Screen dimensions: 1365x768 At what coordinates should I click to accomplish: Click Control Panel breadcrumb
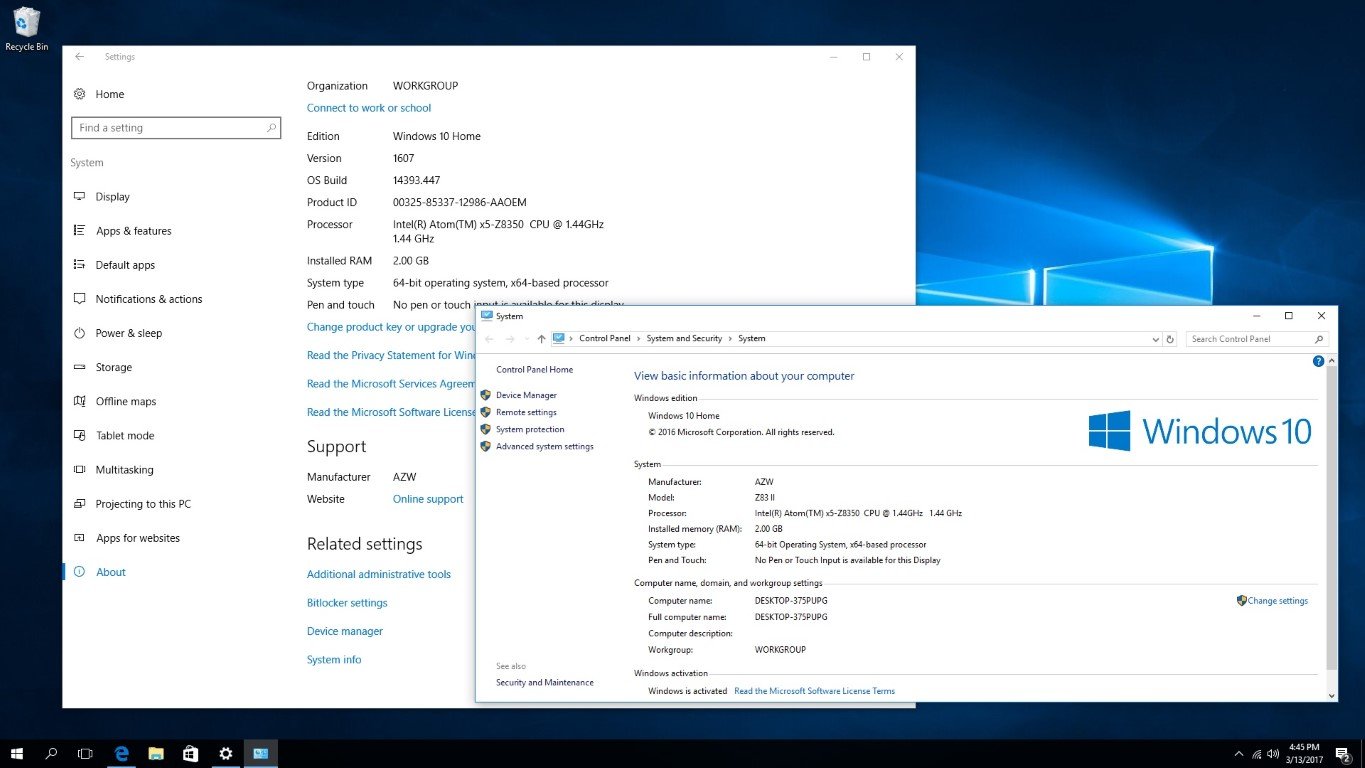point(605,339)
